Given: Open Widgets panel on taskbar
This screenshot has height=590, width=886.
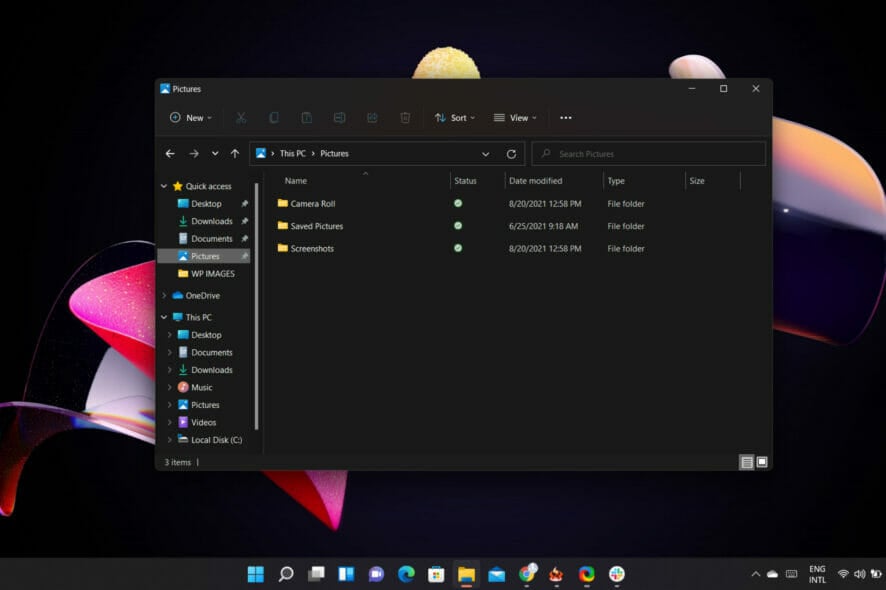Looking at the screenshot, I should (346, 574).
